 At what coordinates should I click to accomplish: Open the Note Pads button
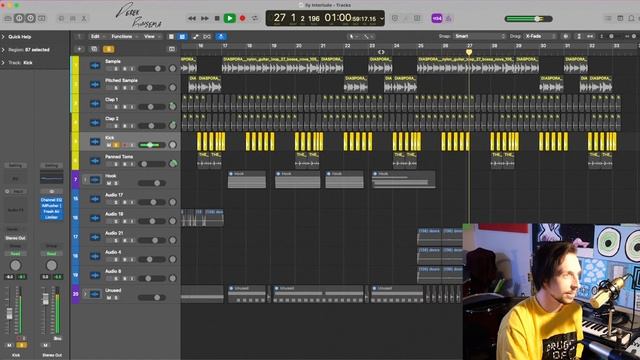click(620, 18)
